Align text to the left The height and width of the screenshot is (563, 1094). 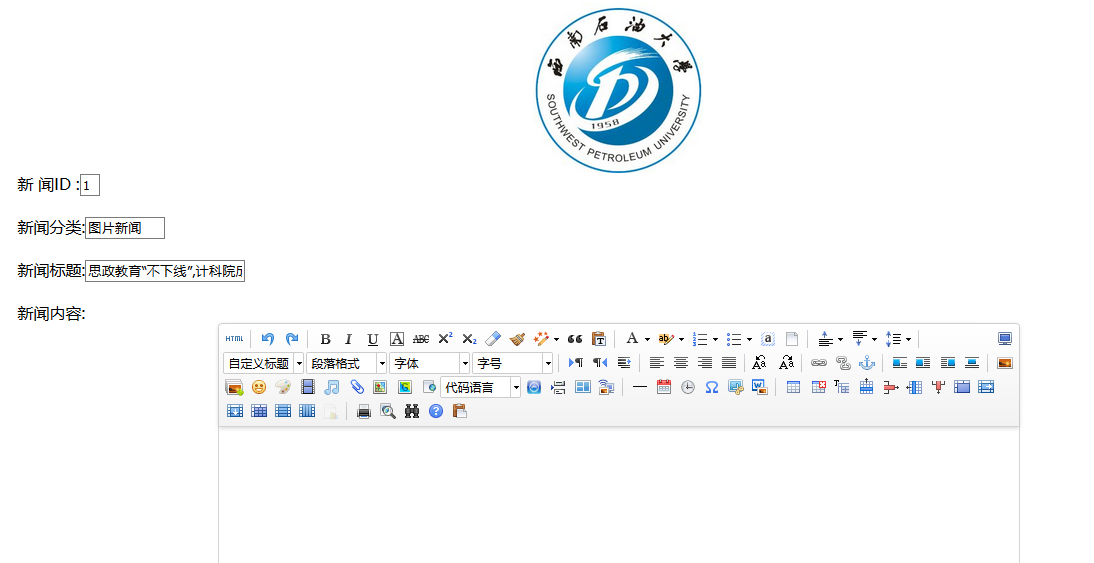coord(657,363)
